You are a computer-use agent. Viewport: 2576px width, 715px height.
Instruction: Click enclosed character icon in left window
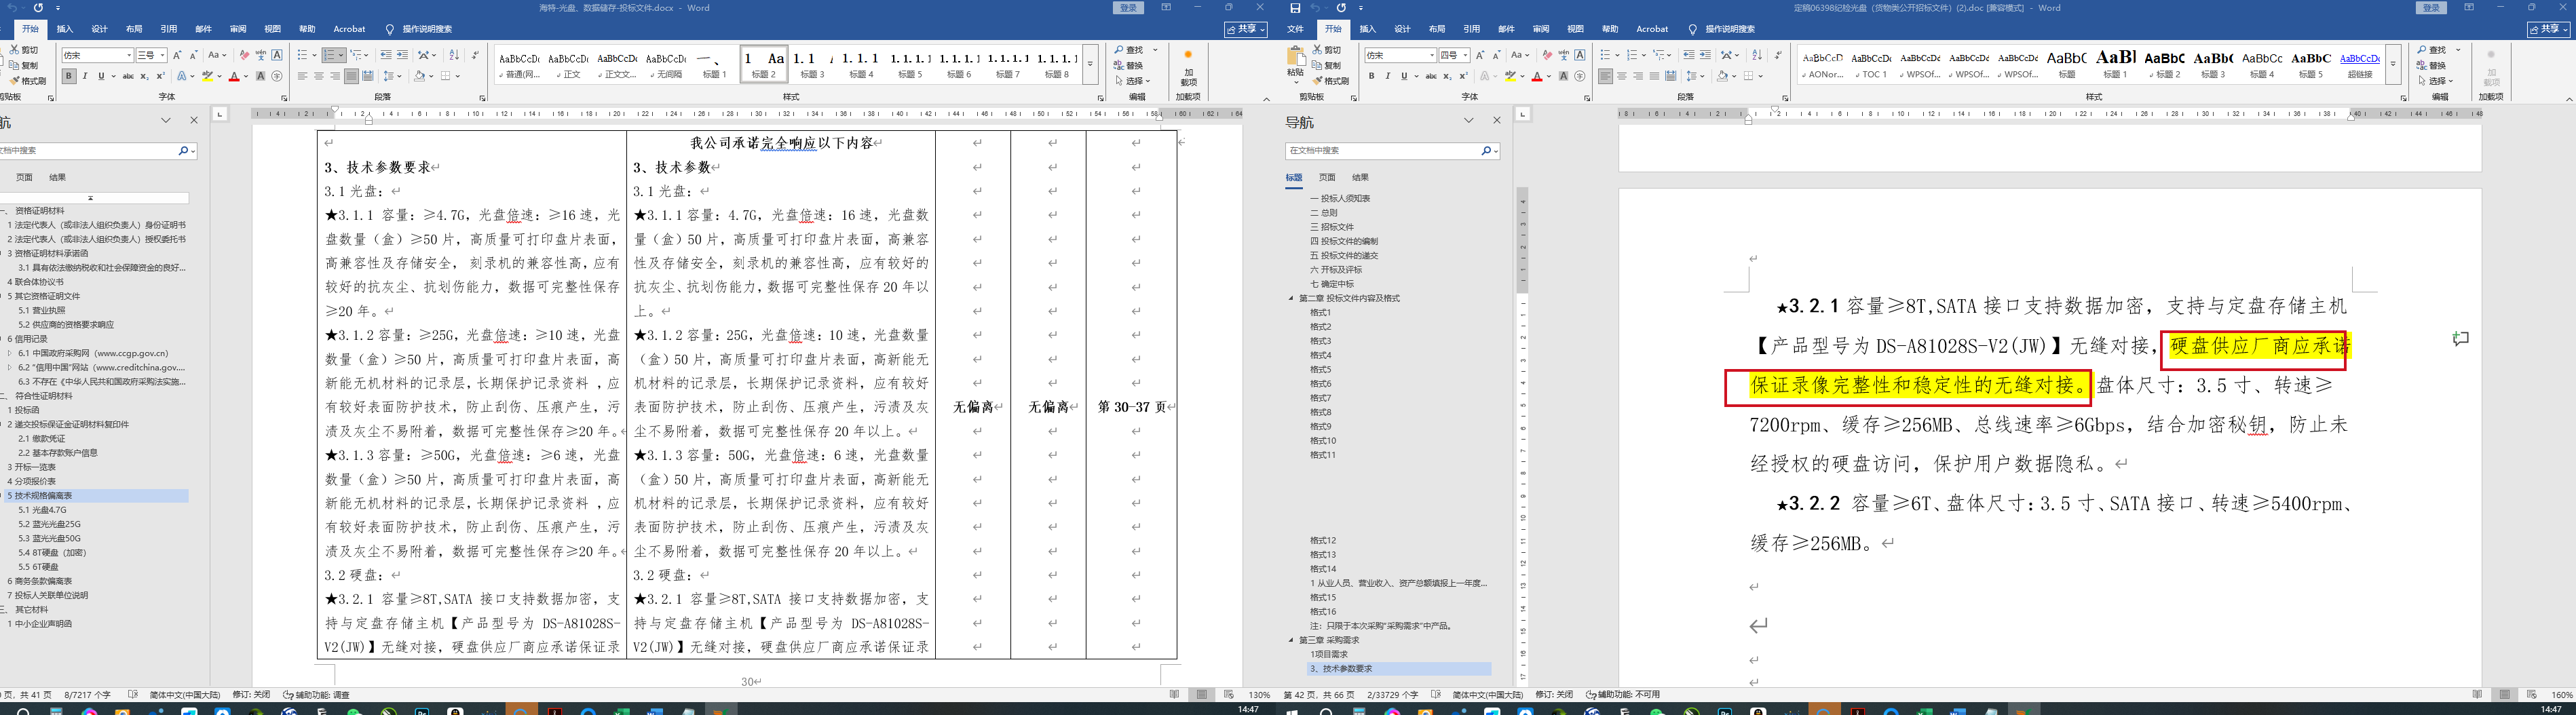(277, 76)
